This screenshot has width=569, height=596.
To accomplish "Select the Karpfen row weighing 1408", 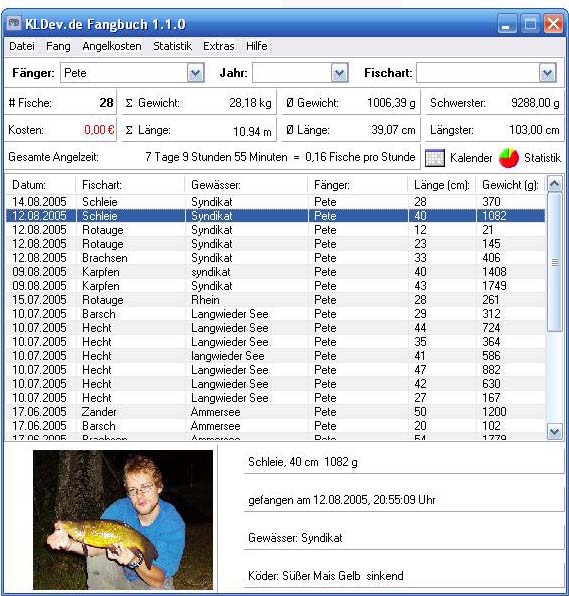I will [276, 272].
